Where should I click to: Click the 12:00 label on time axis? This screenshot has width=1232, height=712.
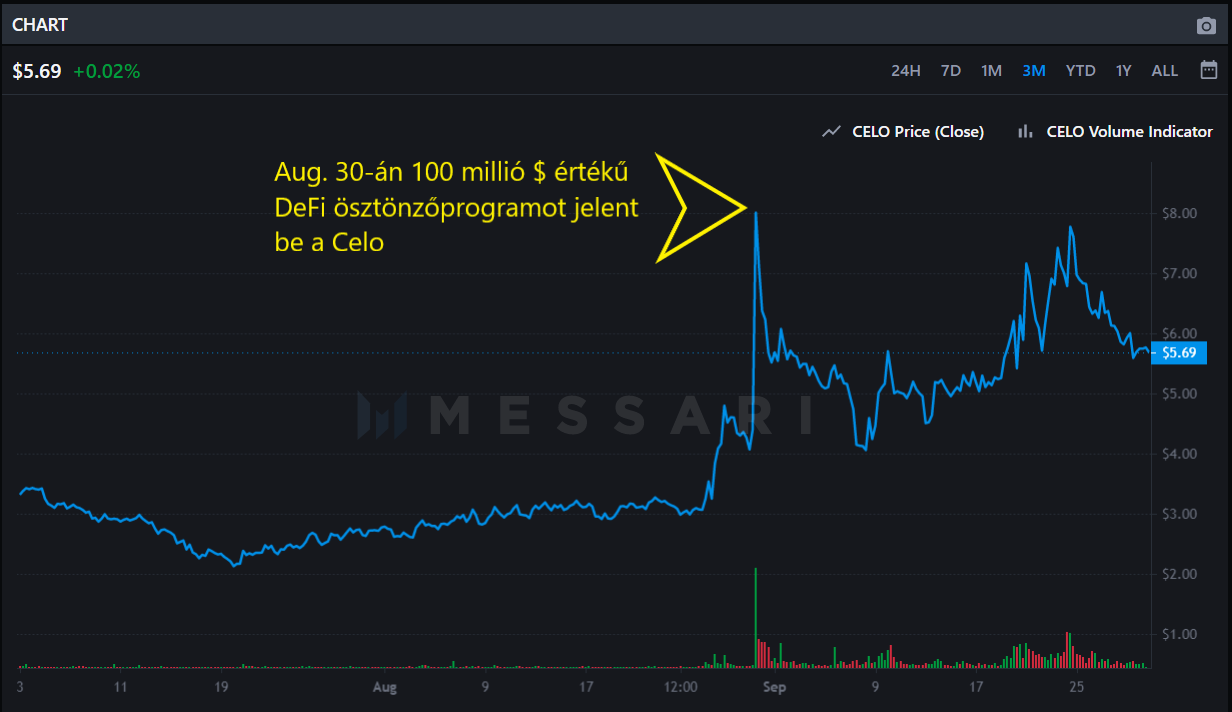tap(680, 687)
